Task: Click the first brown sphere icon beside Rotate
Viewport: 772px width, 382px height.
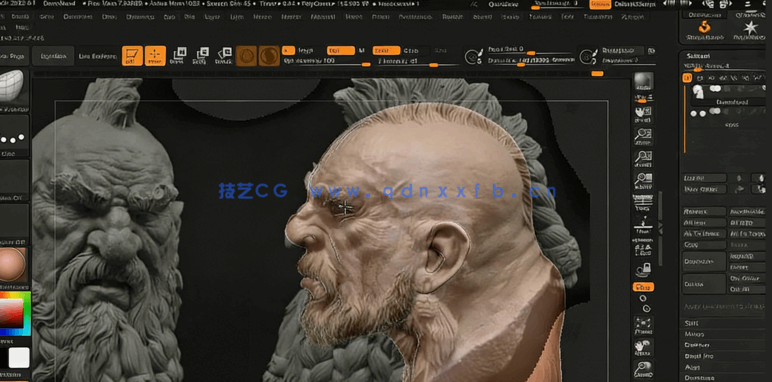Action: [x=246, y=56]
